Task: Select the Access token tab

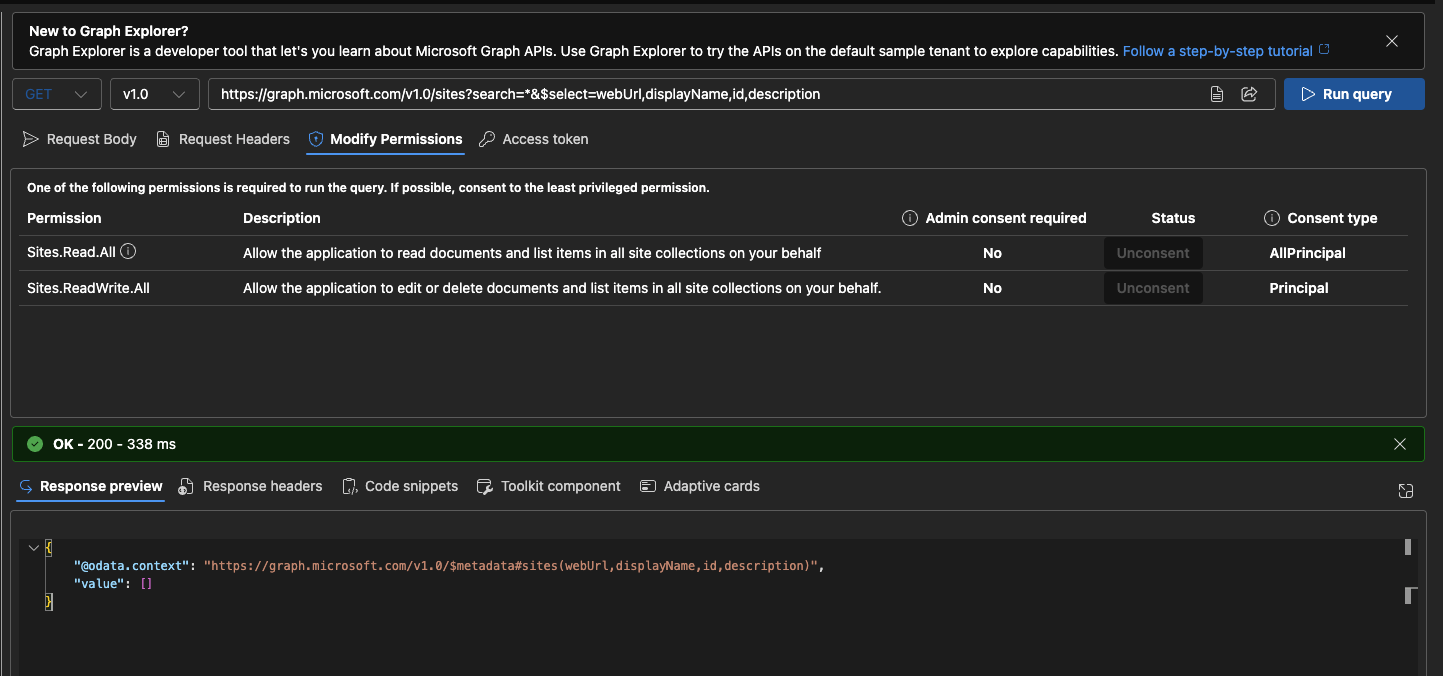Action: click(x=534, y=139)
